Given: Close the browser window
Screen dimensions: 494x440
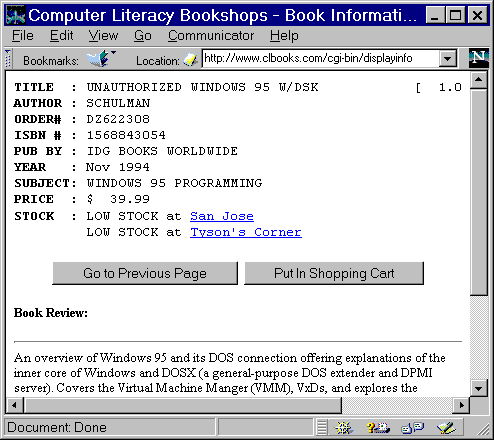Looking at the screenshot, I should pos(478,15).
